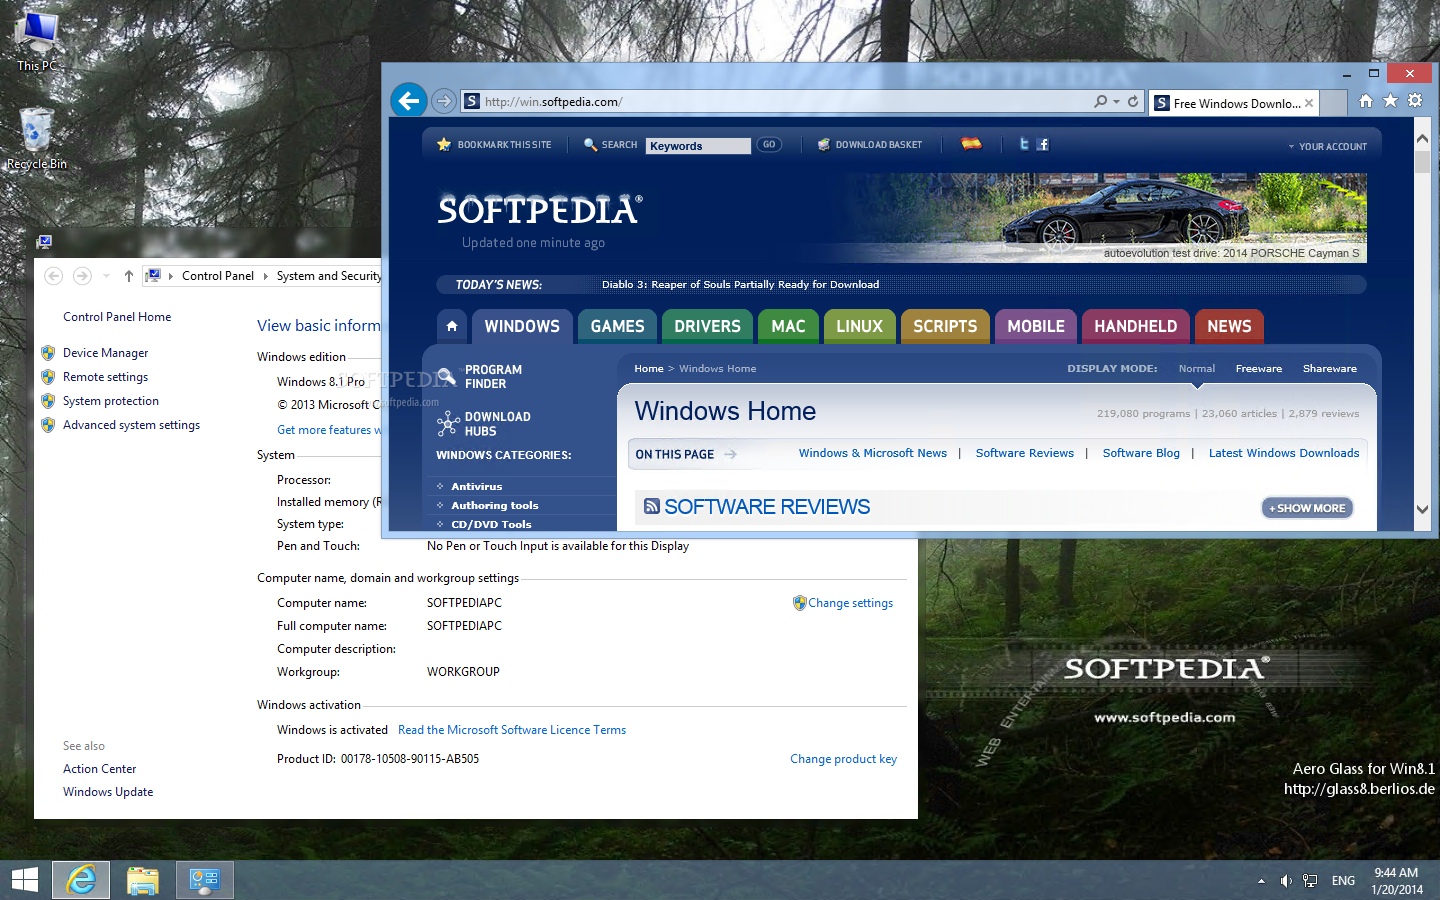Close the Free Windows Downloads tab
The height and width of the screenshot is (900, 1440).
tap(1309, 103)
